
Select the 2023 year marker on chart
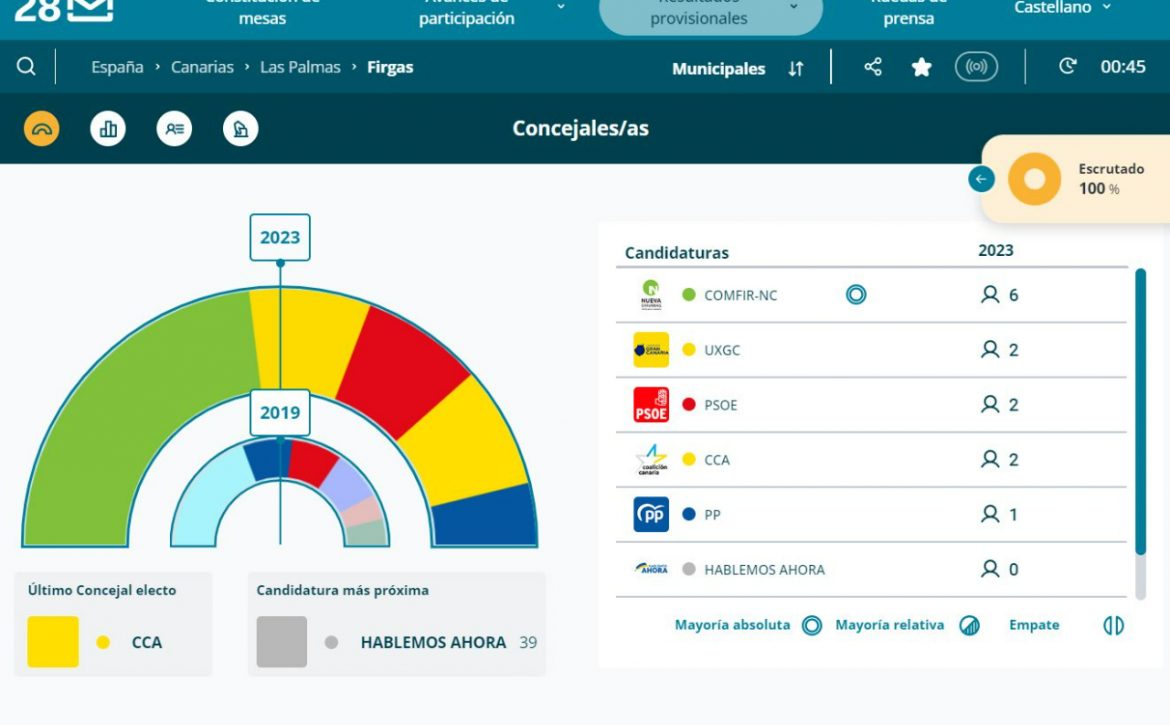click(280, 237)
